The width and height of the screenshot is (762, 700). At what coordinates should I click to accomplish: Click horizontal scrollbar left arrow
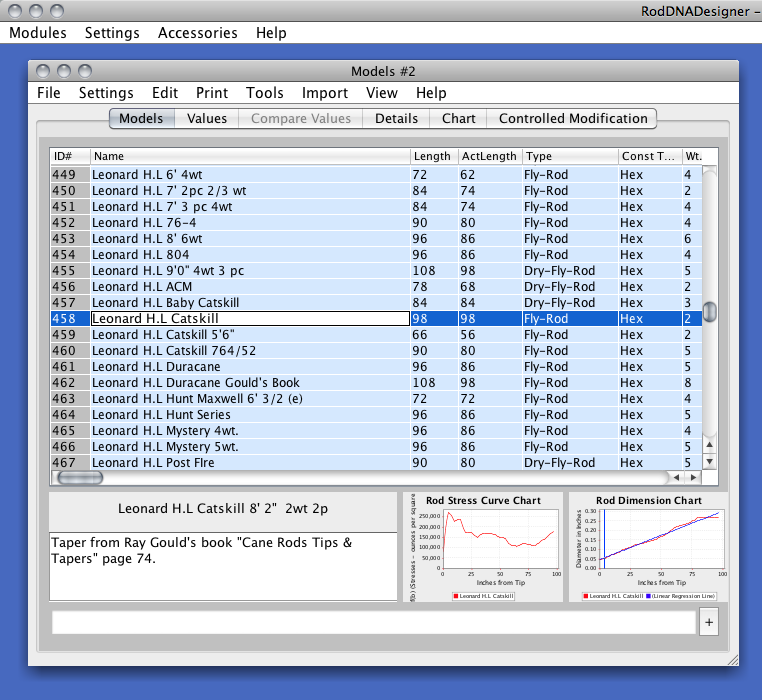click(x=676, y=477)
